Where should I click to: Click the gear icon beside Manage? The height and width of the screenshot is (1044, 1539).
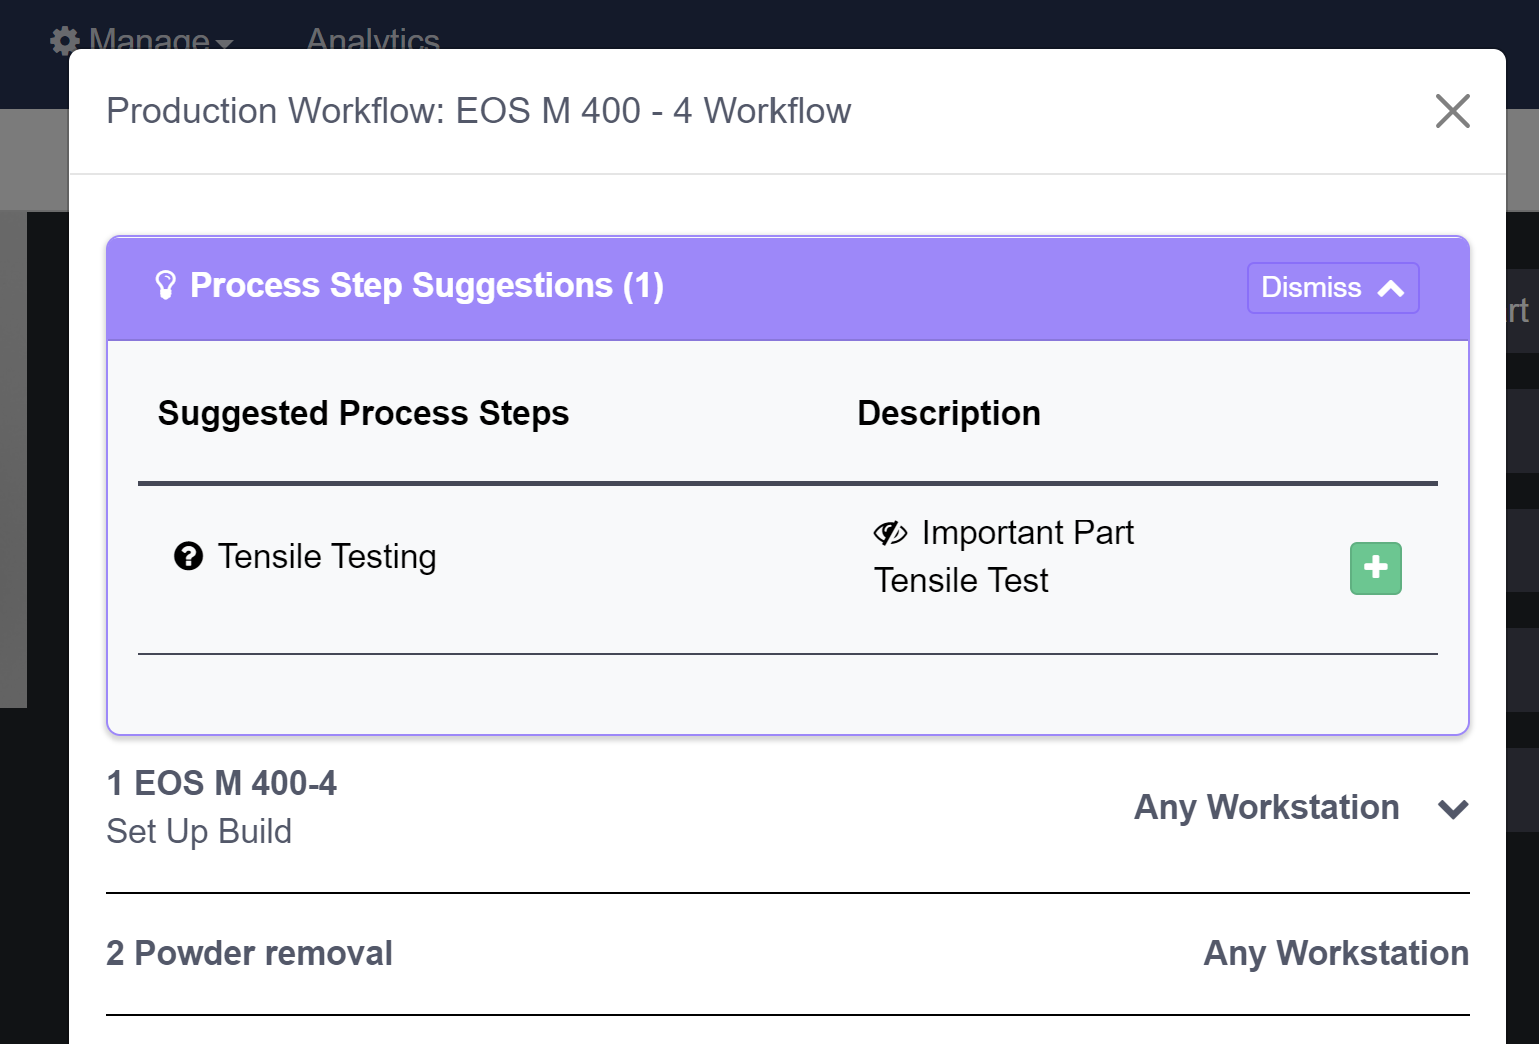click(65, 41)
